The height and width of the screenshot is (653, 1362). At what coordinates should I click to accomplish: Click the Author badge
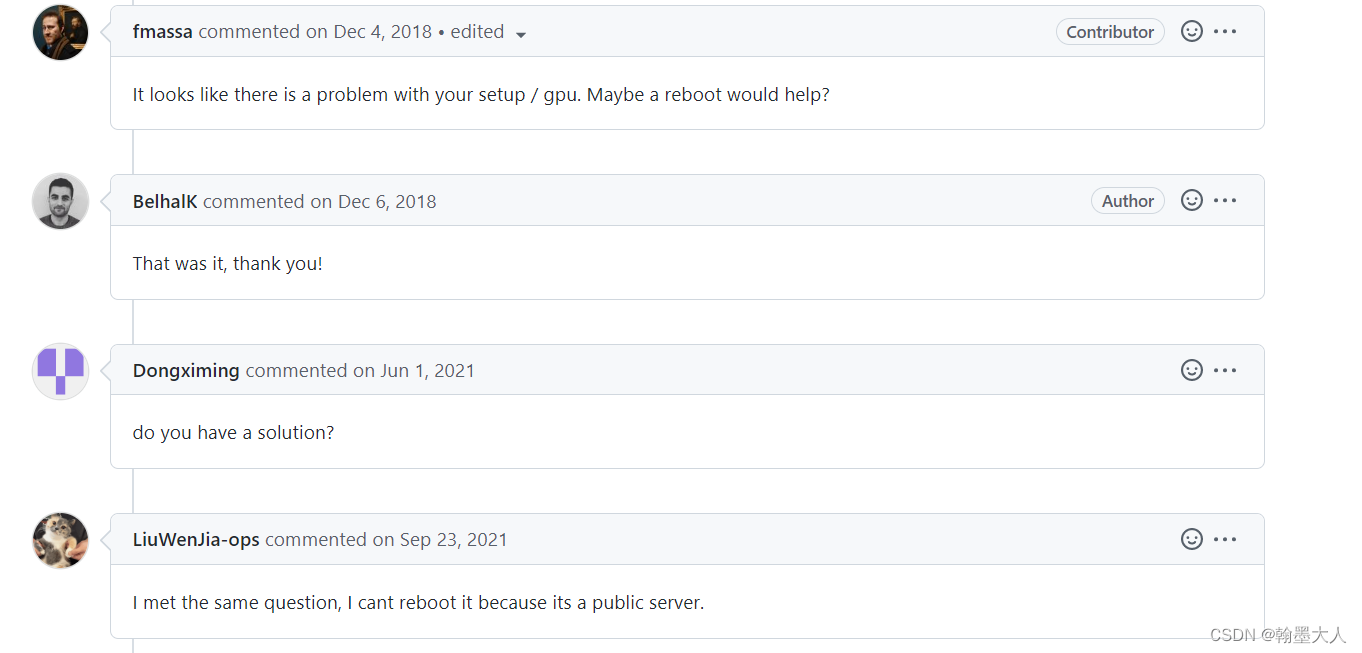click(1128, 200)
